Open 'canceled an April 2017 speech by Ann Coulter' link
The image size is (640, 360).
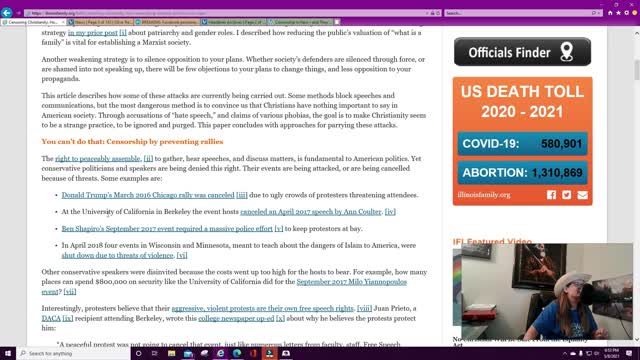tap(311, 212)
